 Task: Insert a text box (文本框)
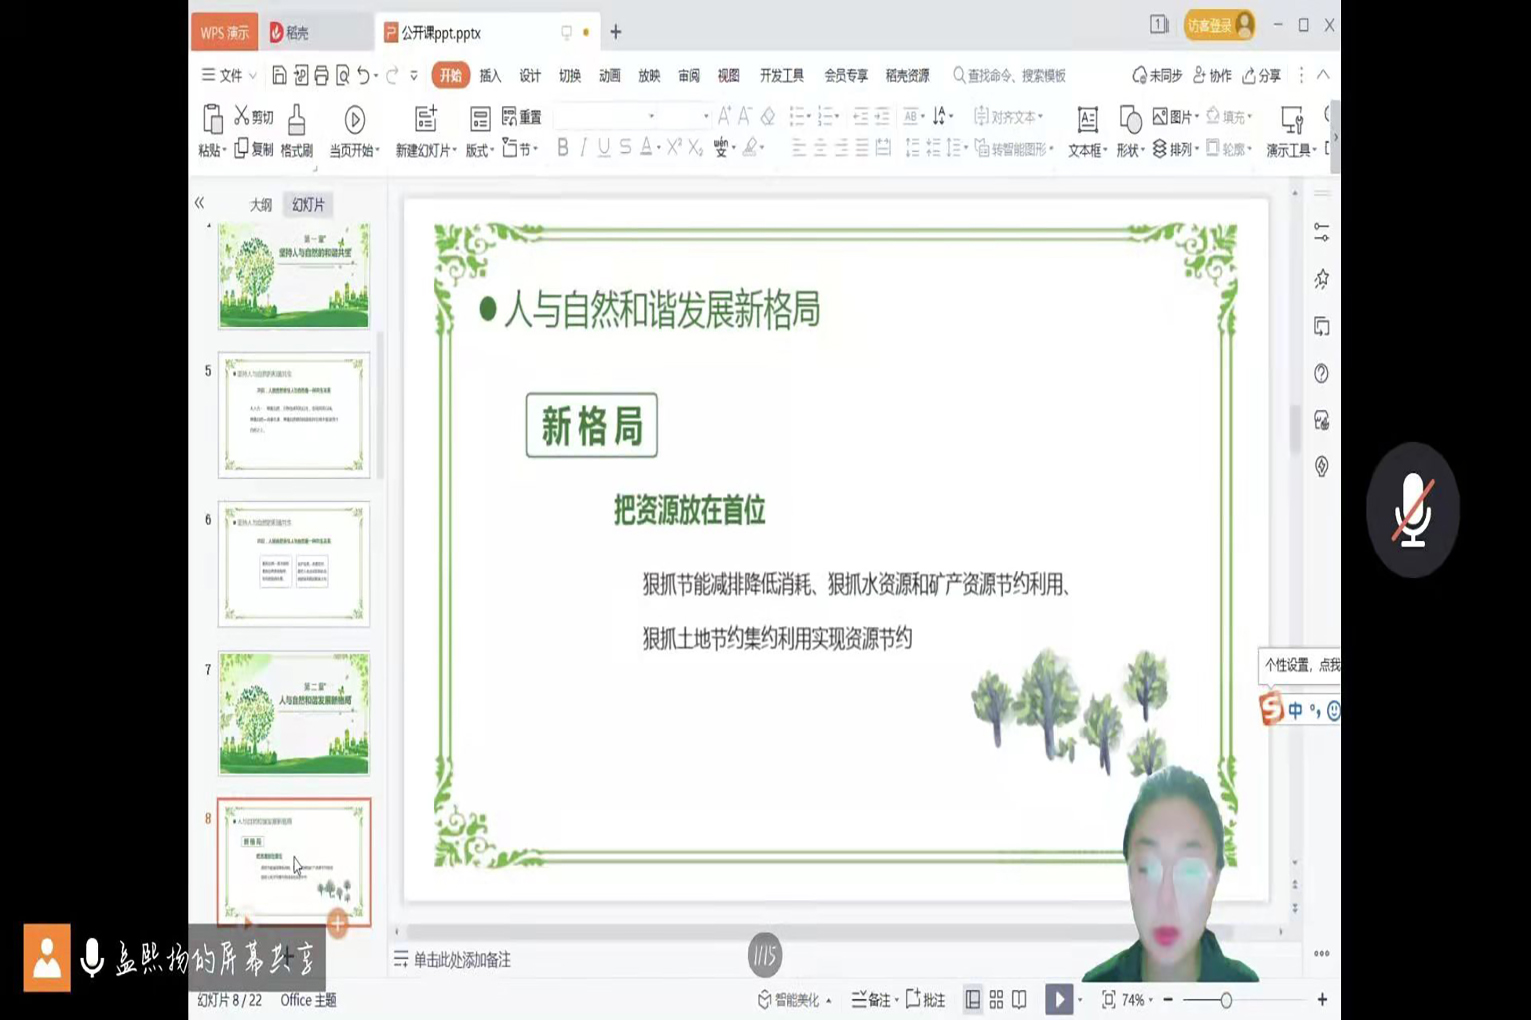click(1087, 121)
